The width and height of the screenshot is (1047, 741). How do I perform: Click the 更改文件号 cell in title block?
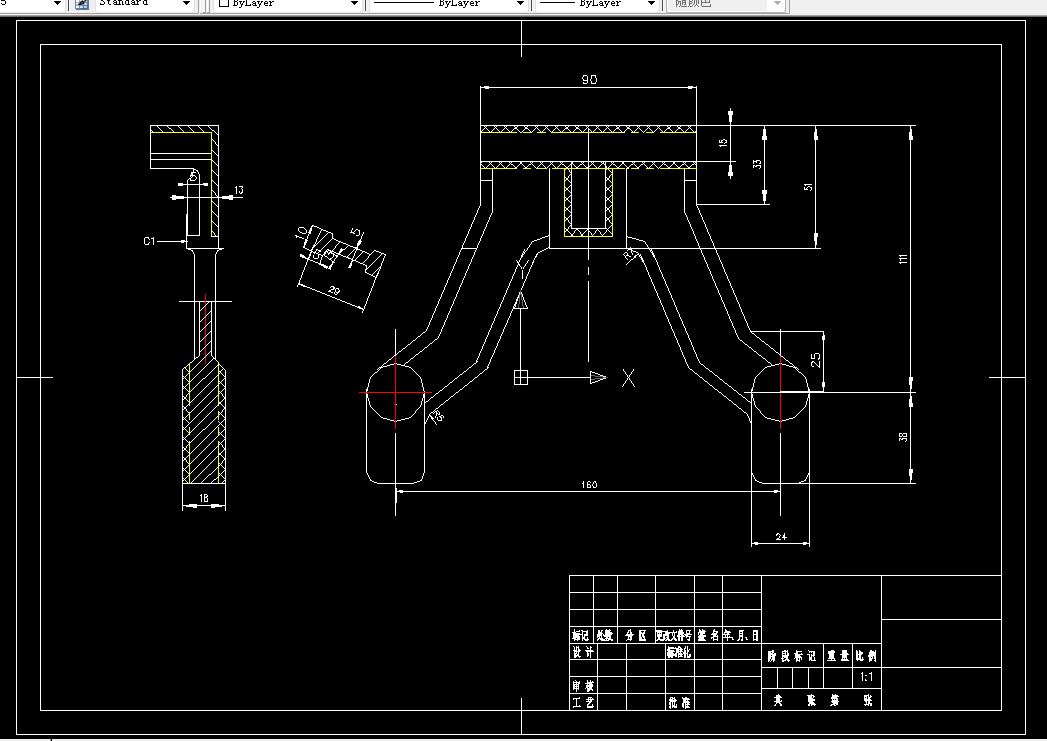pyautogui.click(x=674, y=636)
